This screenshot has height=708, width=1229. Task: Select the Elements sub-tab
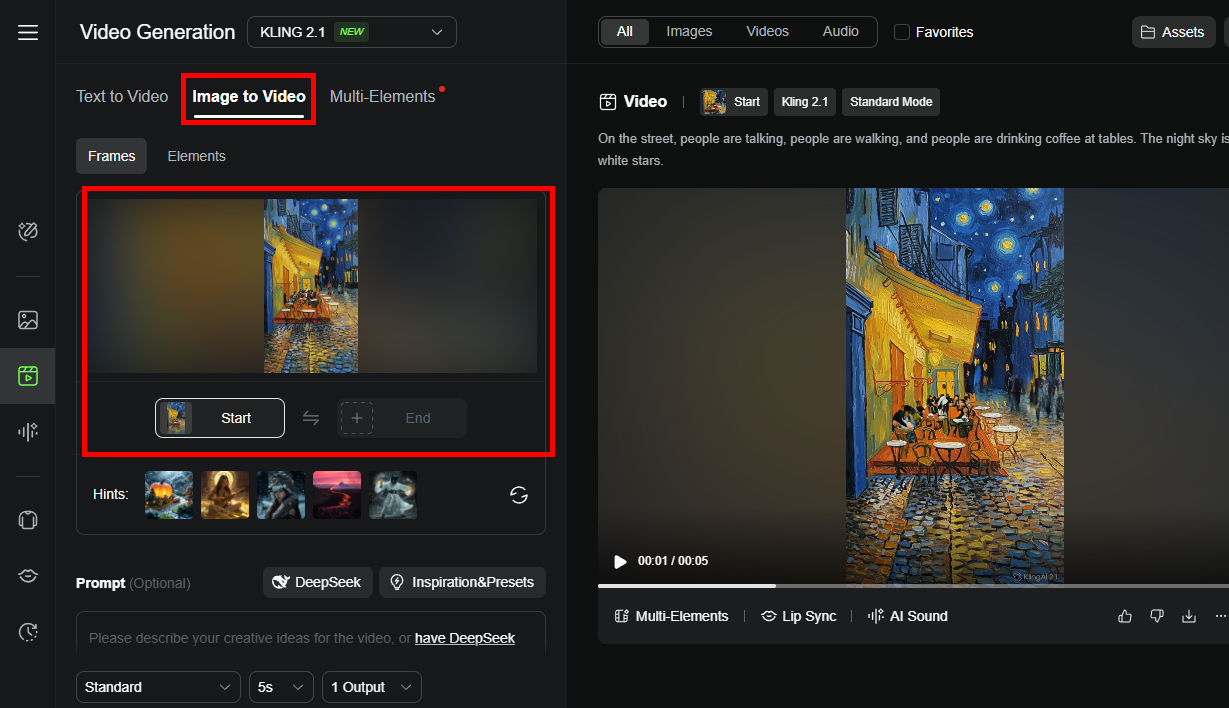(x=196, y=156)
